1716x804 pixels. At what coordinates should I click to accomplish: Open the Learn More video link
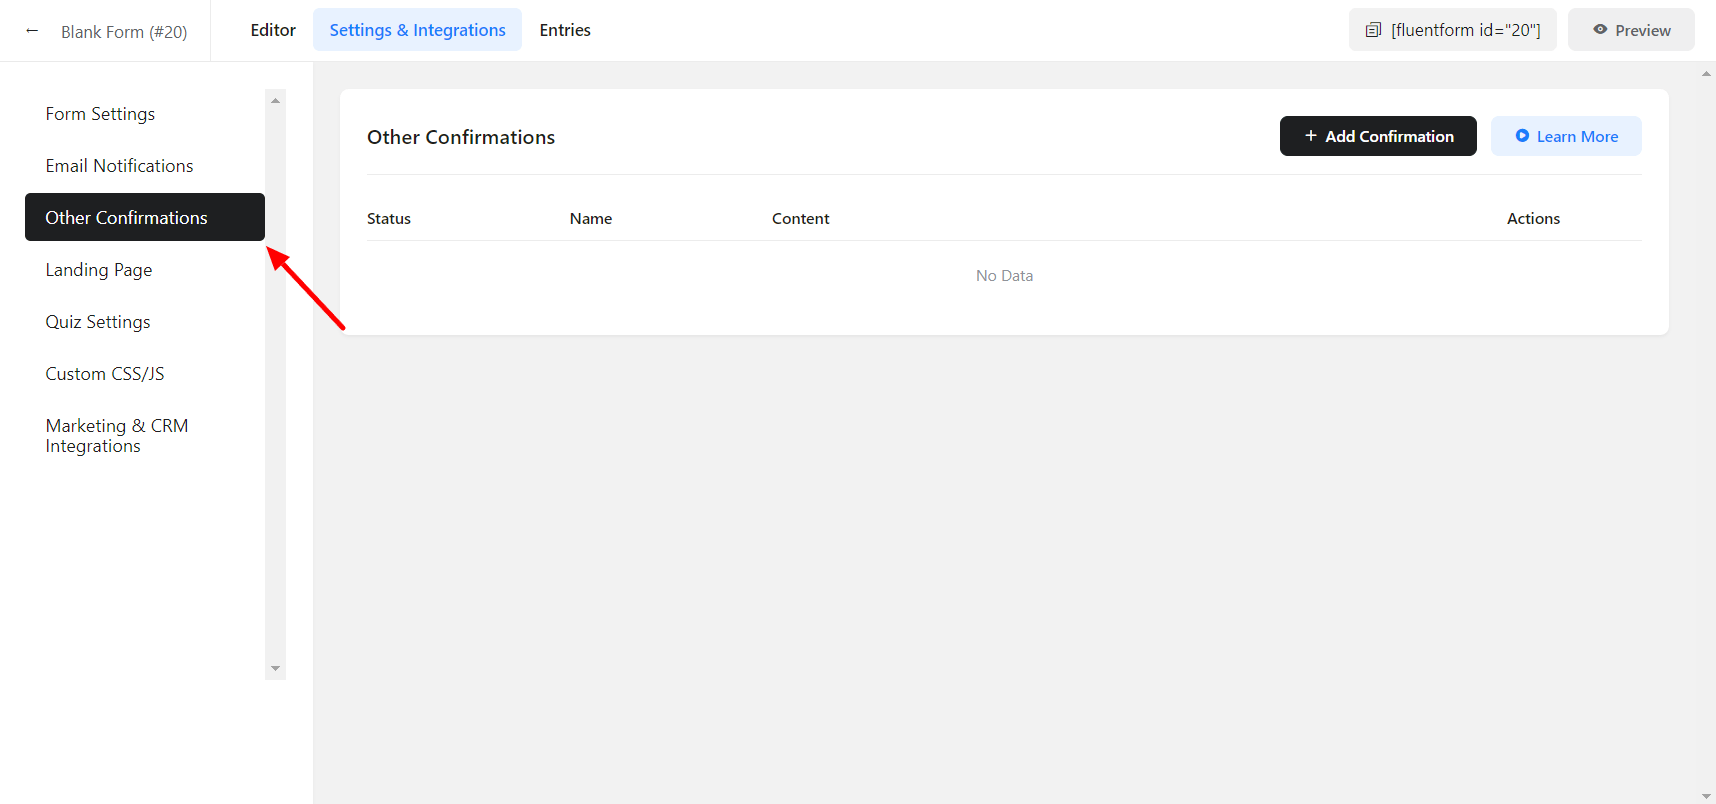click(1566, 136)
